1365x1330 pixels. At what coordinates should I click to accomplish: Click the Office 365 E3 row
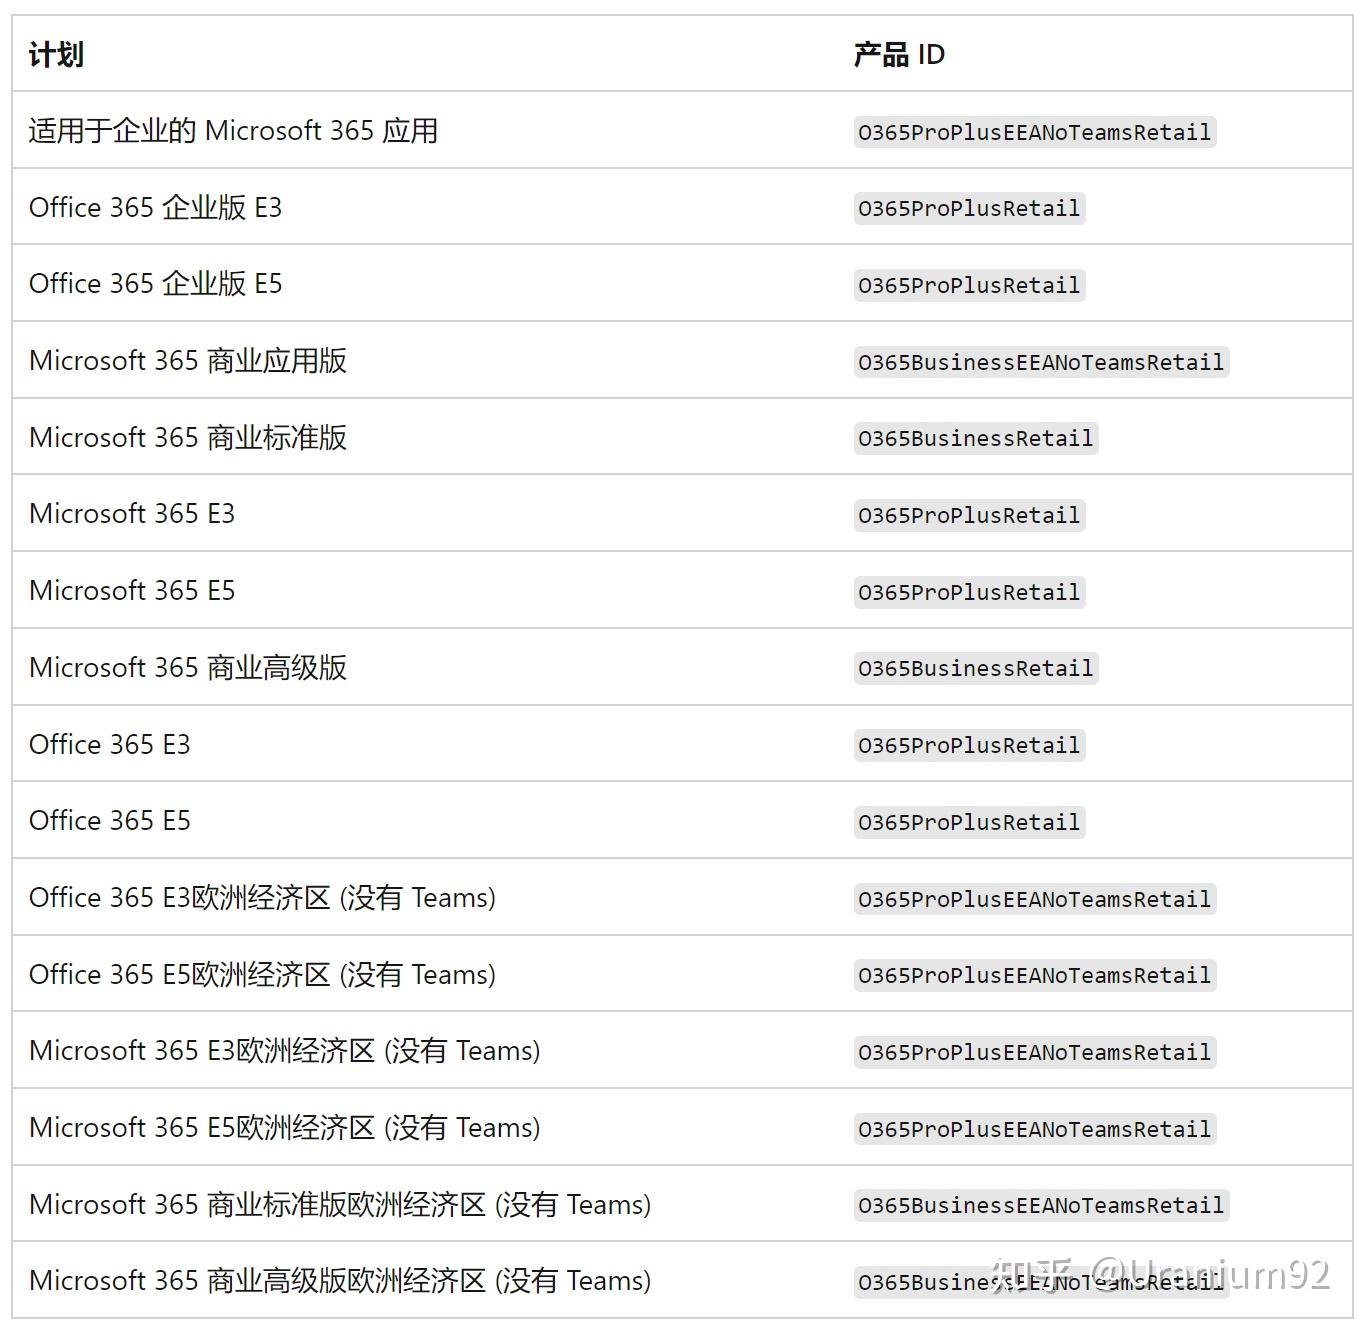coord(110,744)
